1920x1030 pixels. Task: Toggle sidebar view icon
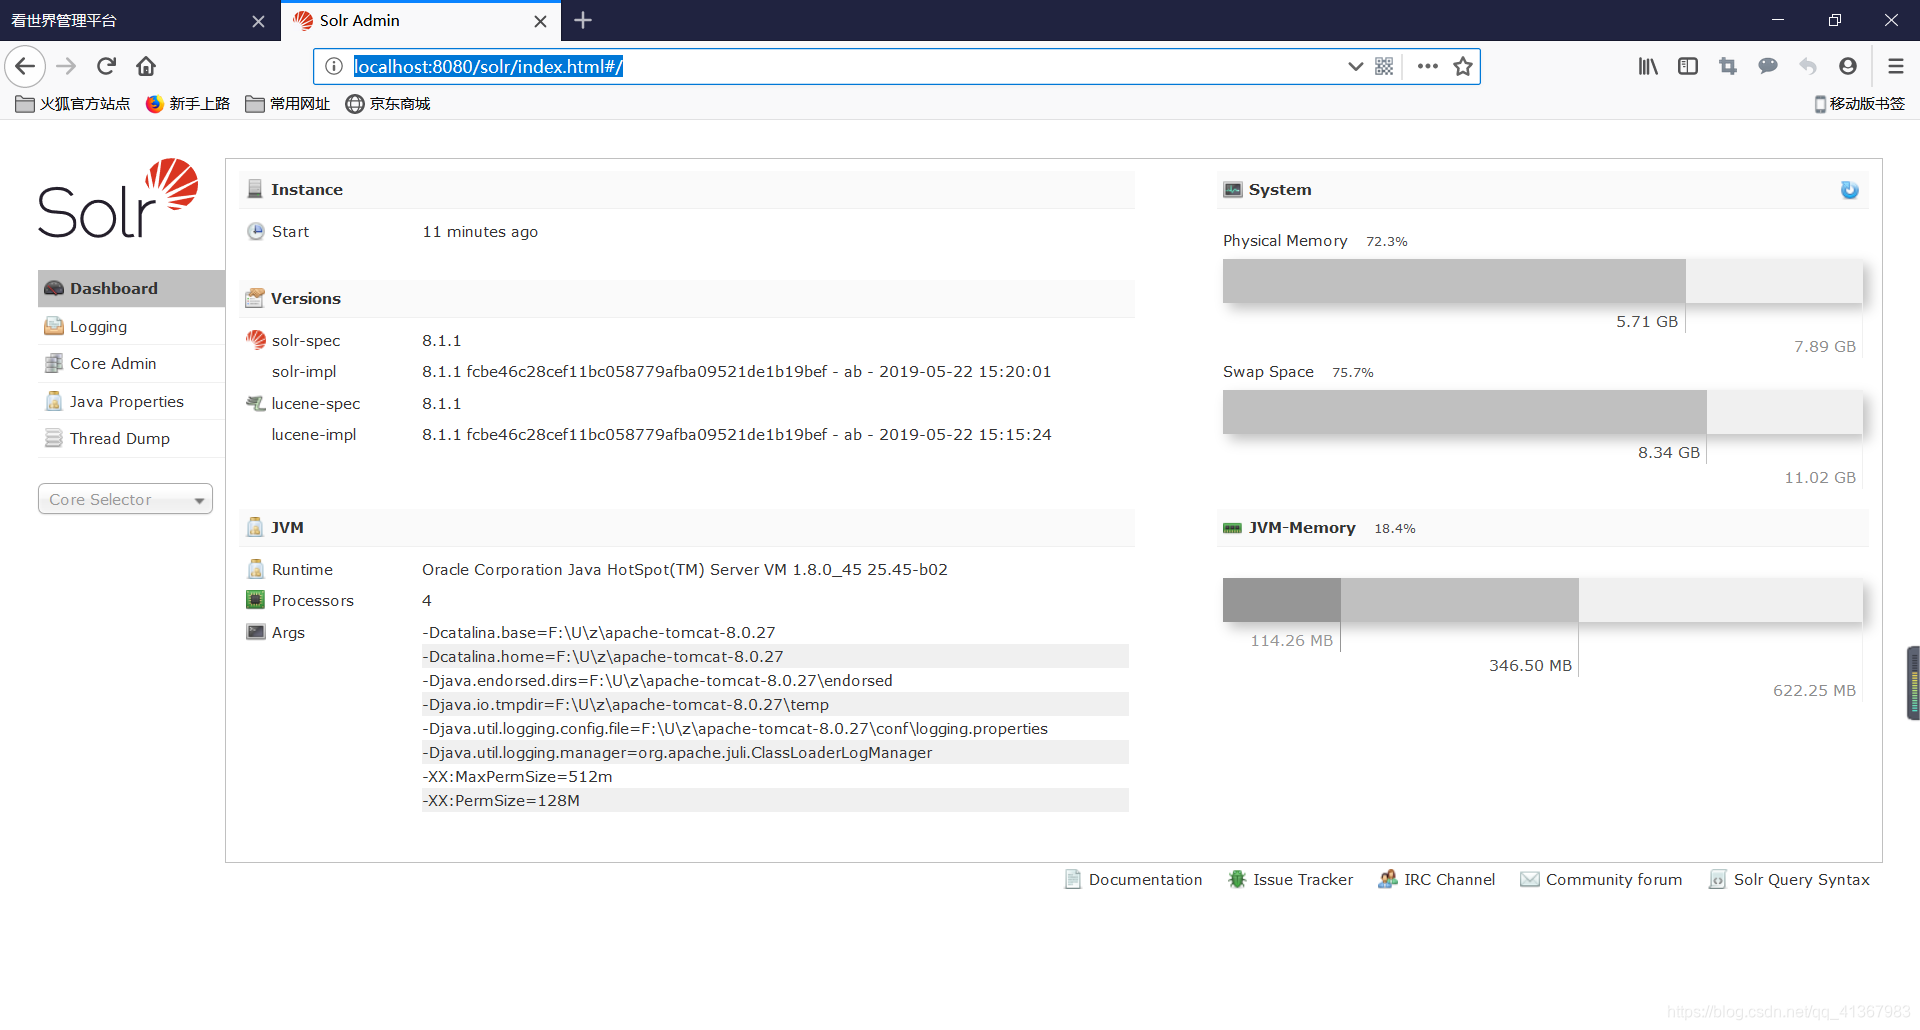(1688, 66)
